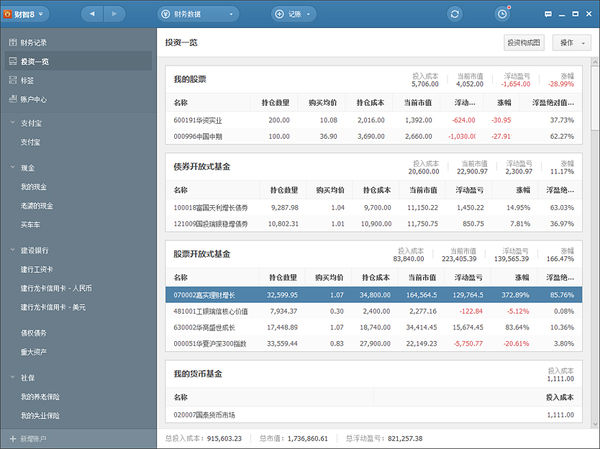Viewport: 600px width, 449px height.
Task: Click the 总市值 1,736,860.61 status value
Action: coord(308,439)
